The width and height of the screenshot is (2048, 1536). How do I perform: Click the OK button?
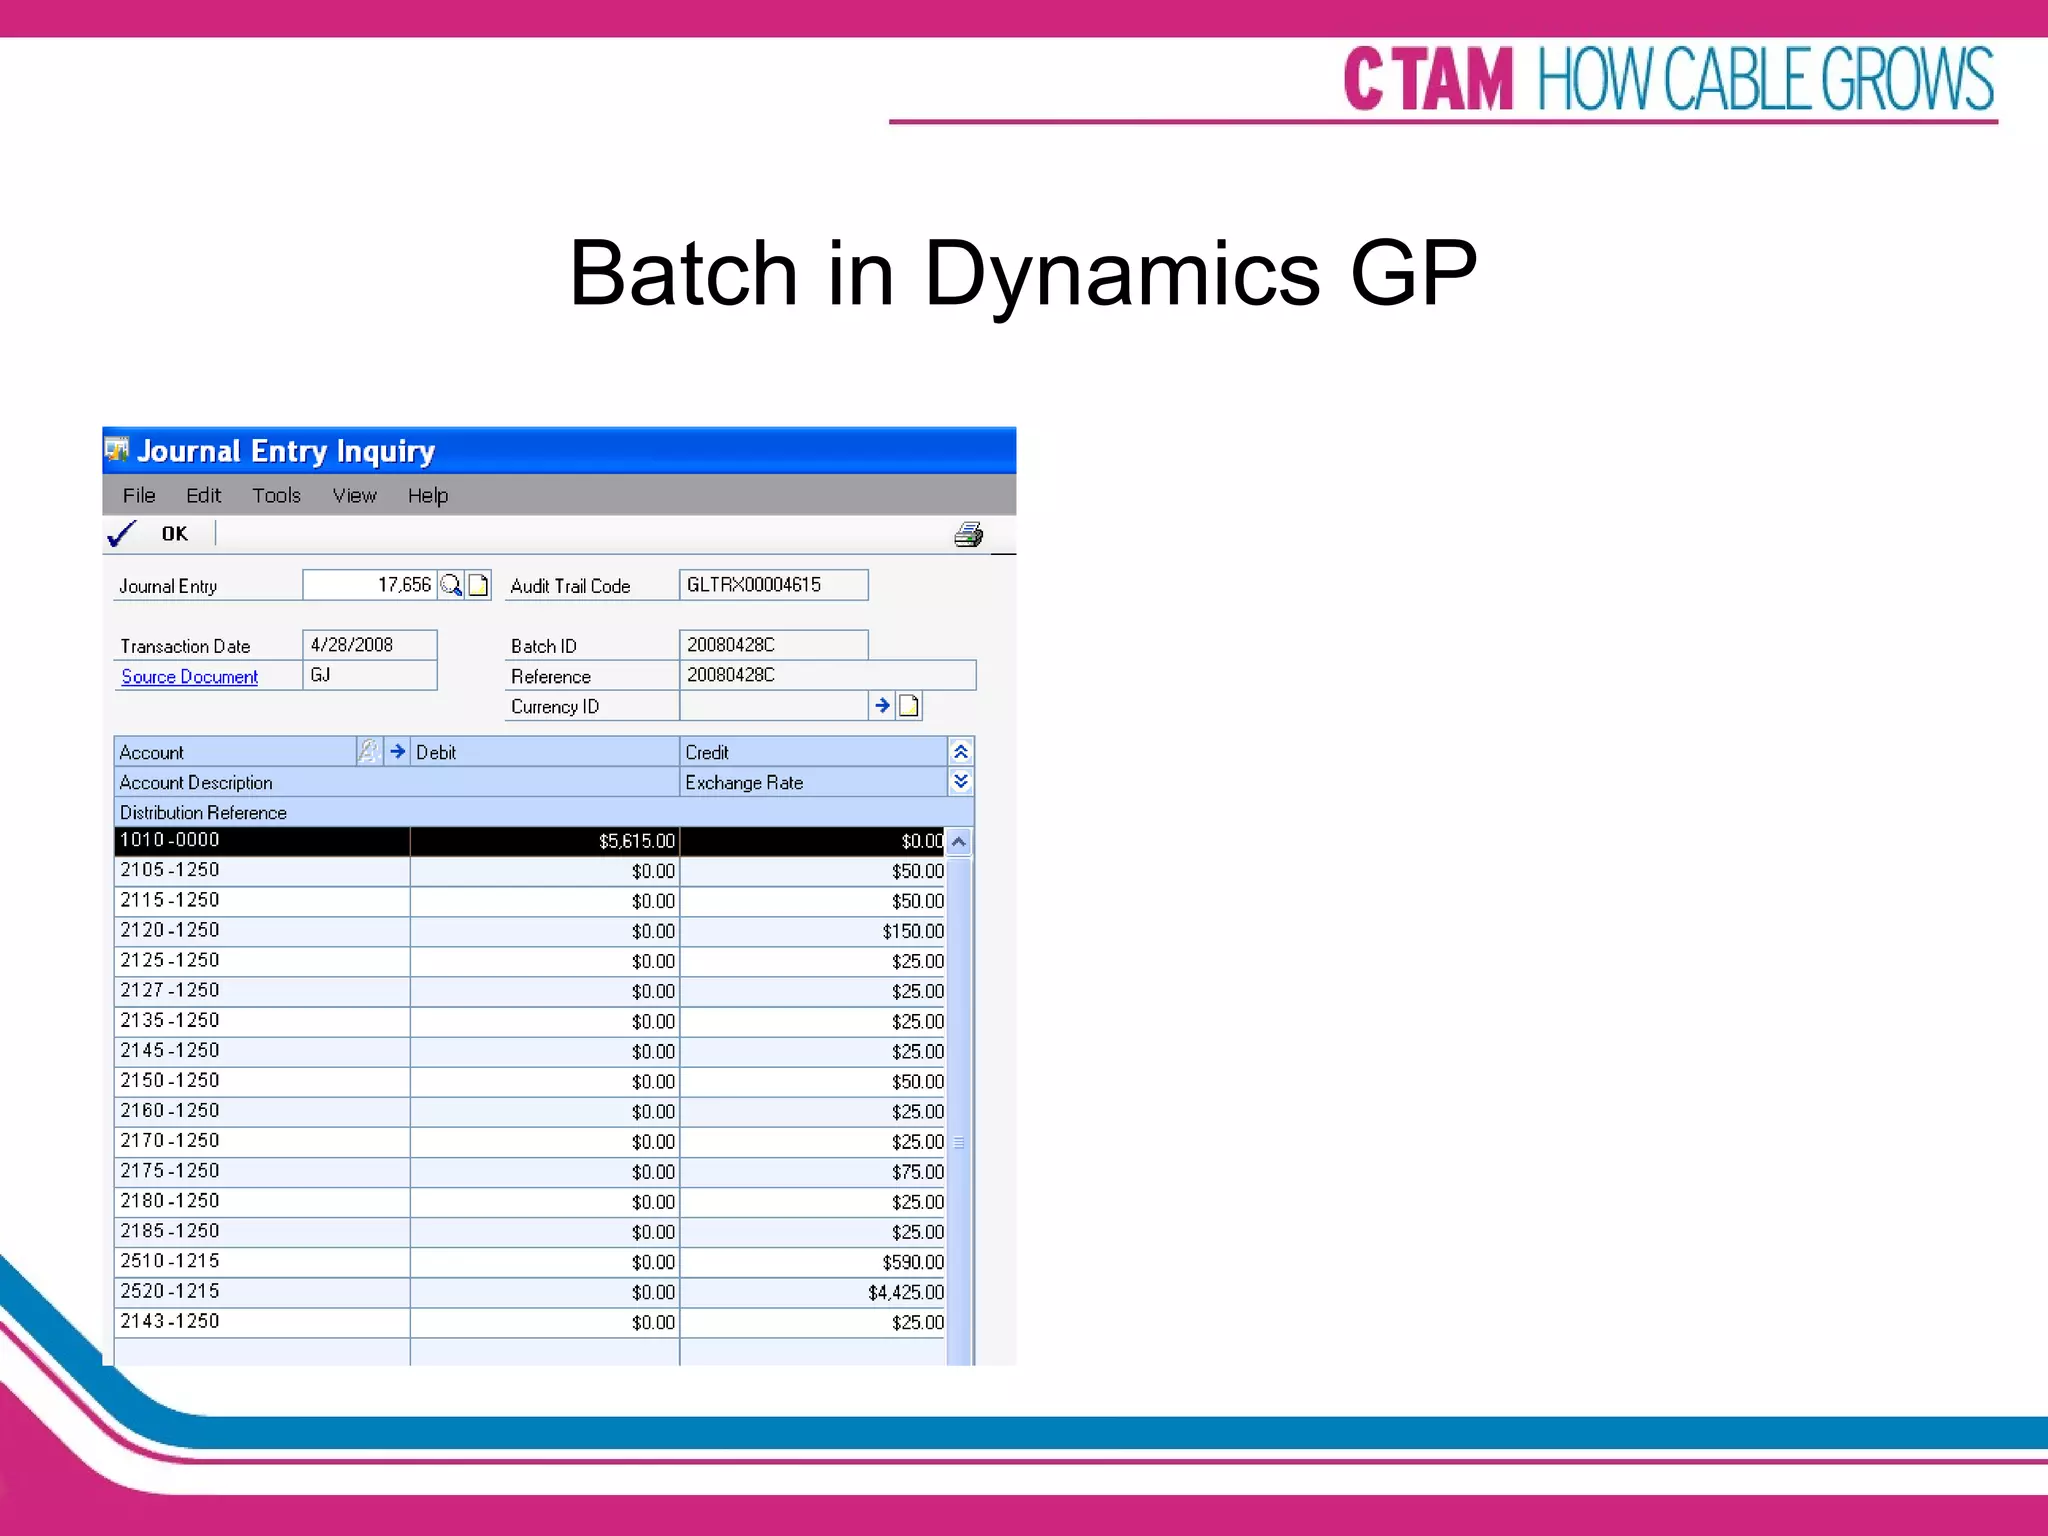point(174,534)
